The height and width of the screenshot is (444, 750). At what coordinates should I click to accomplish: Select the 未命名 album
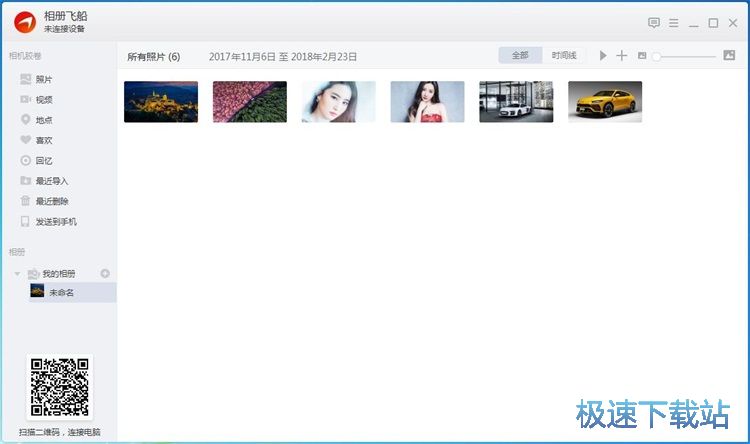pos(72,292)
